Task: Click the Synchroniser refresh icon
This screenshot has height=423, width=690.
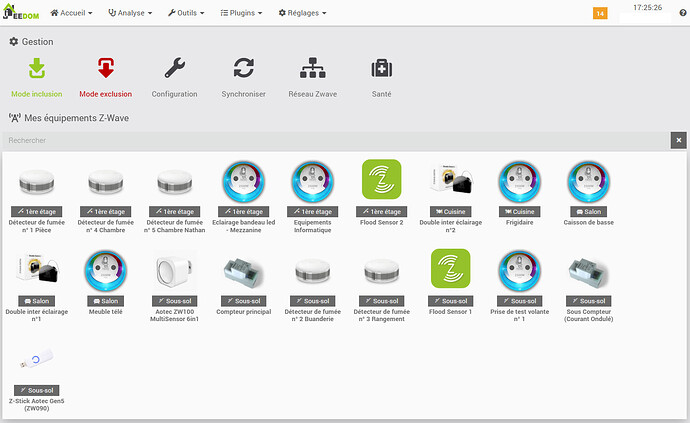Action: 243,68
